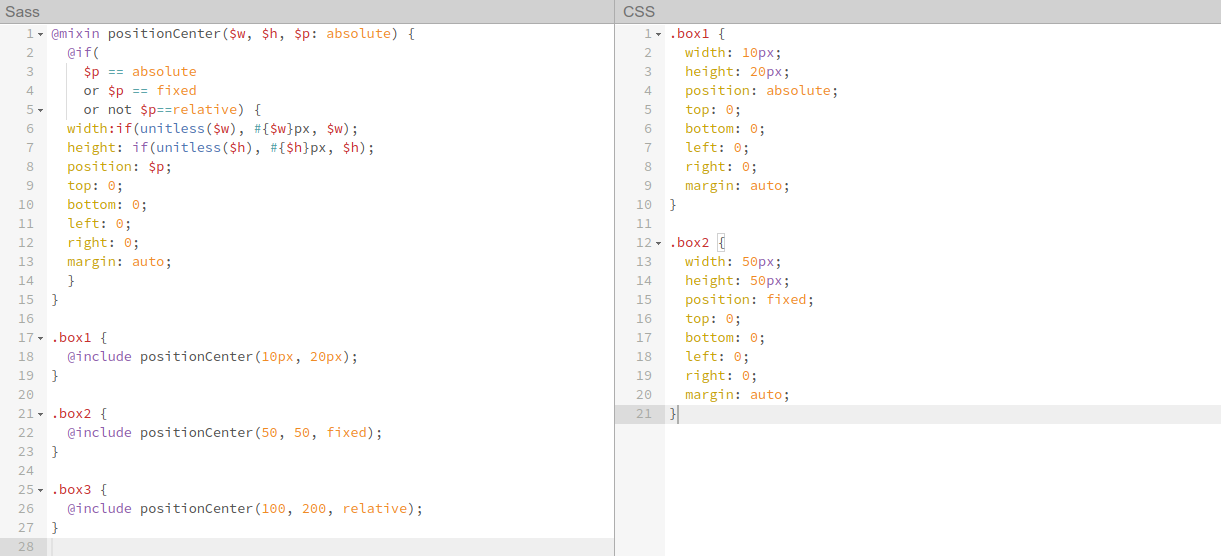Click 'or $p == fixed' on Sass line 4

coord(140,90)
